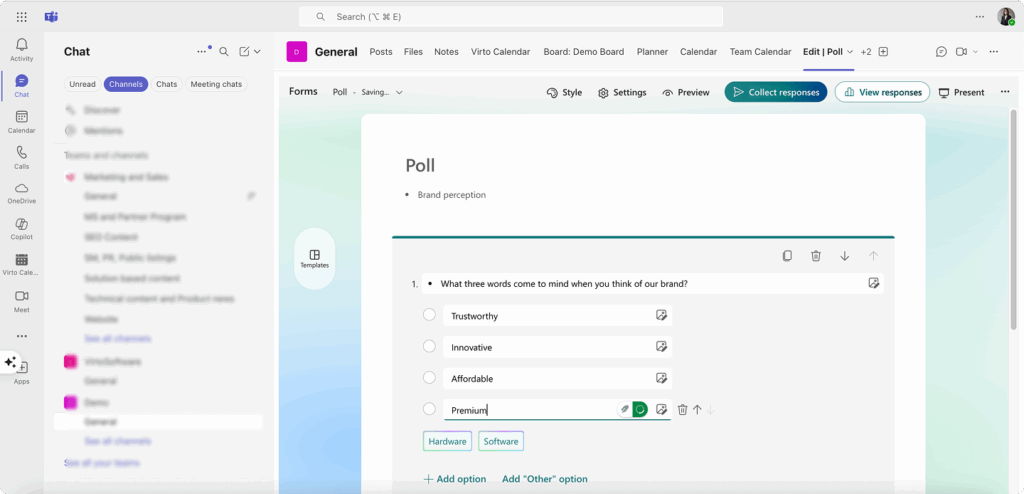Add image to Affordable option
This screenshot has height=494, width=1024.
(x=662, y=378)
